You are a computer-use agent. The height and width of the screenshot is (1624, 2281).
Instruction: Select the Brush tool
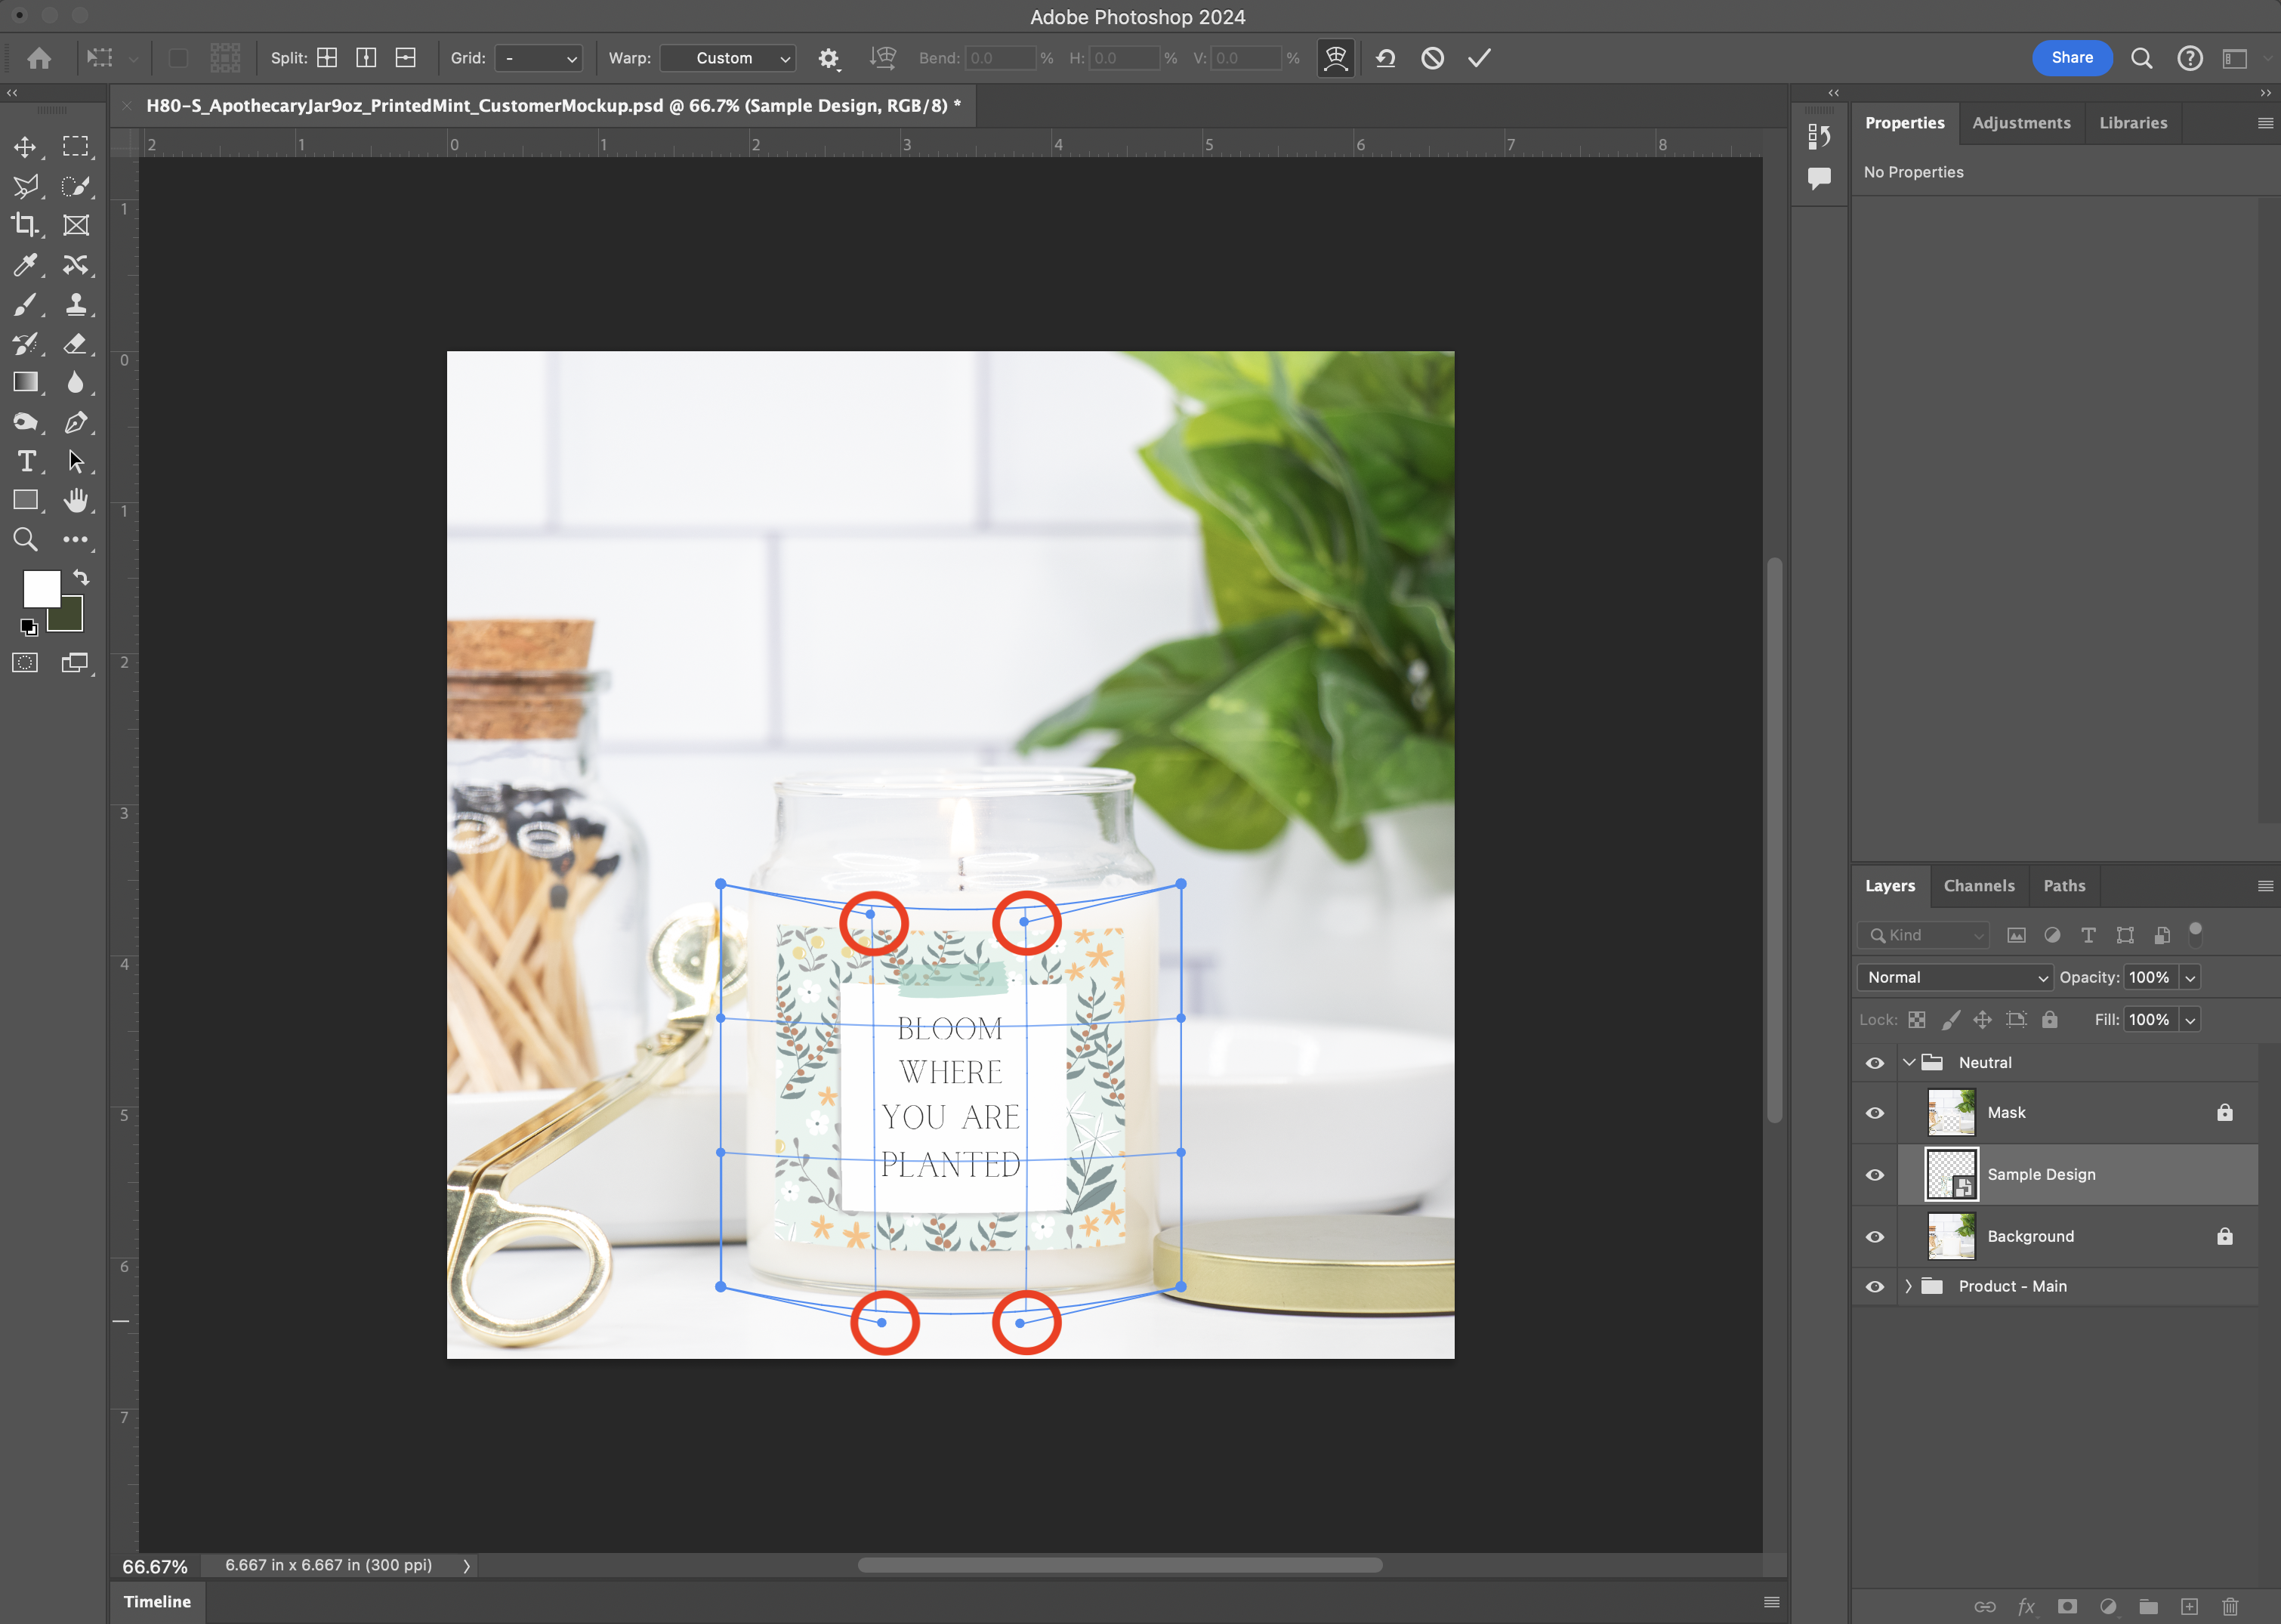pyautogui.click(x=25, y=304)
